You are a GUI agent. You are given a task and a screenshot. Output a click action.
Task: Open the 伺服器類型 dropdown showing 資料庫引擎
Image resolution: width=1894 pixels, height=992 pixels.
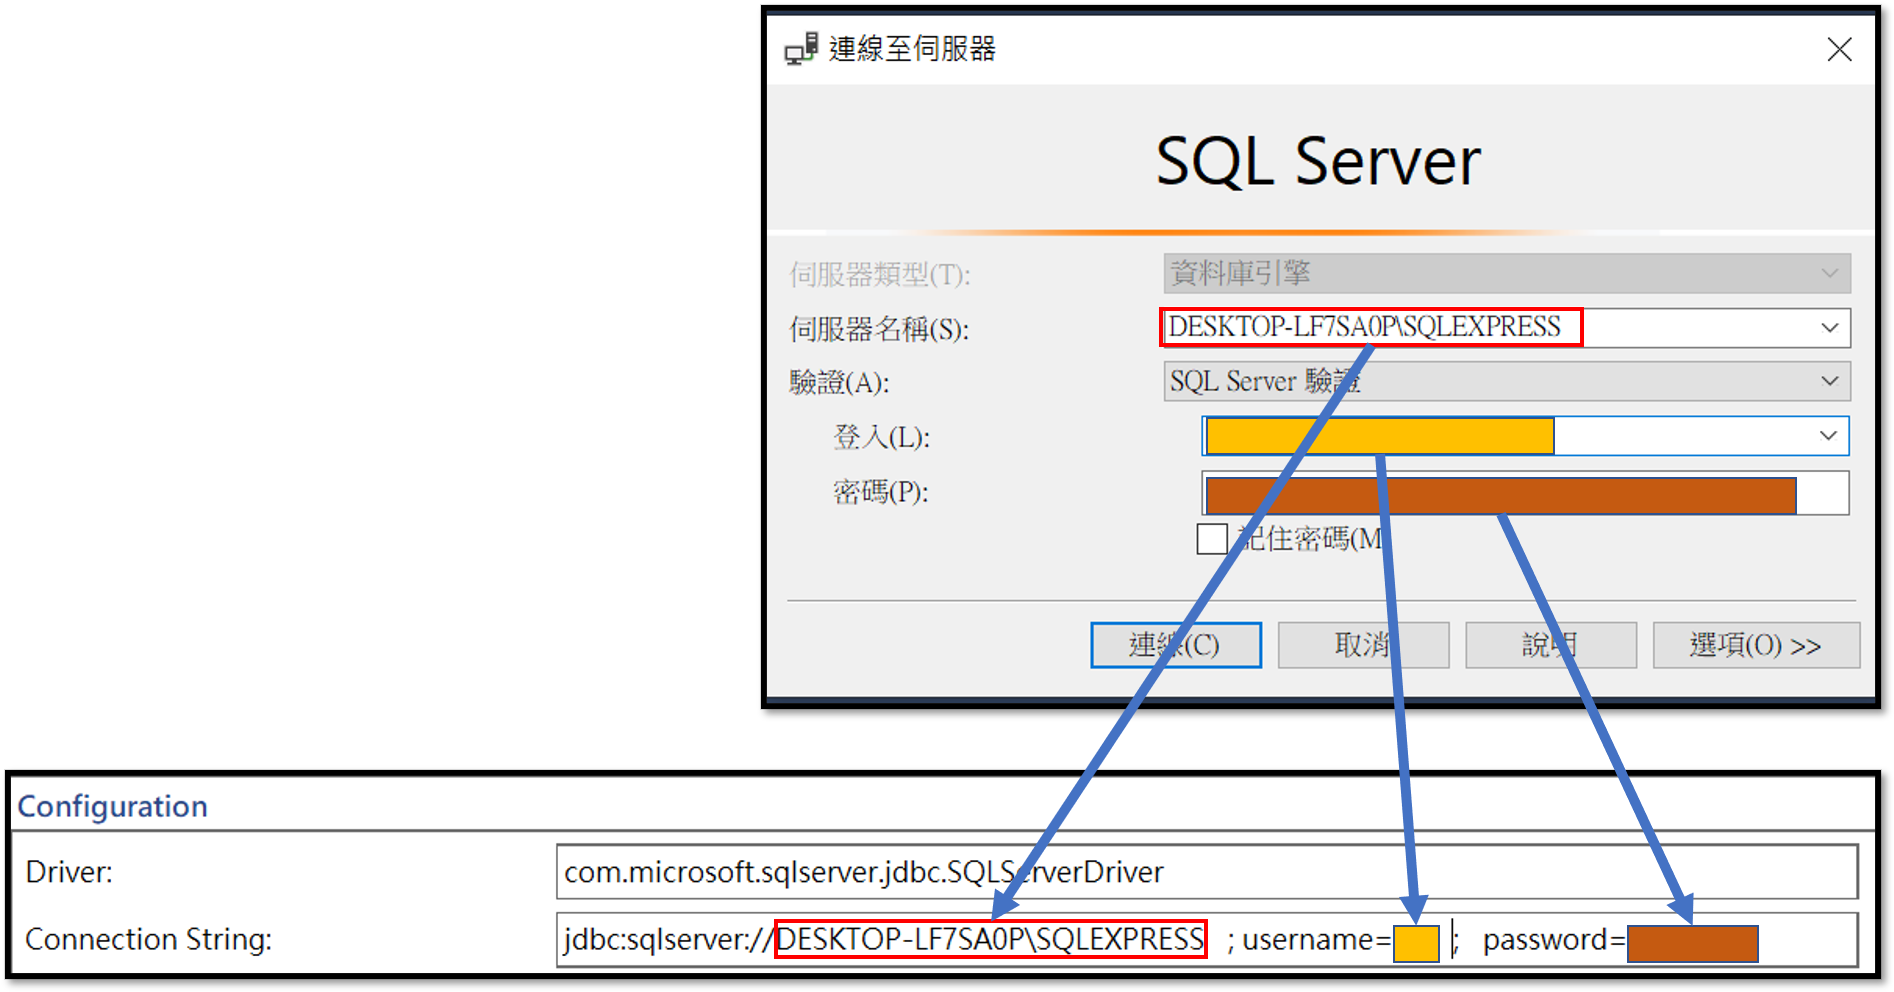tap(1506, 273)
